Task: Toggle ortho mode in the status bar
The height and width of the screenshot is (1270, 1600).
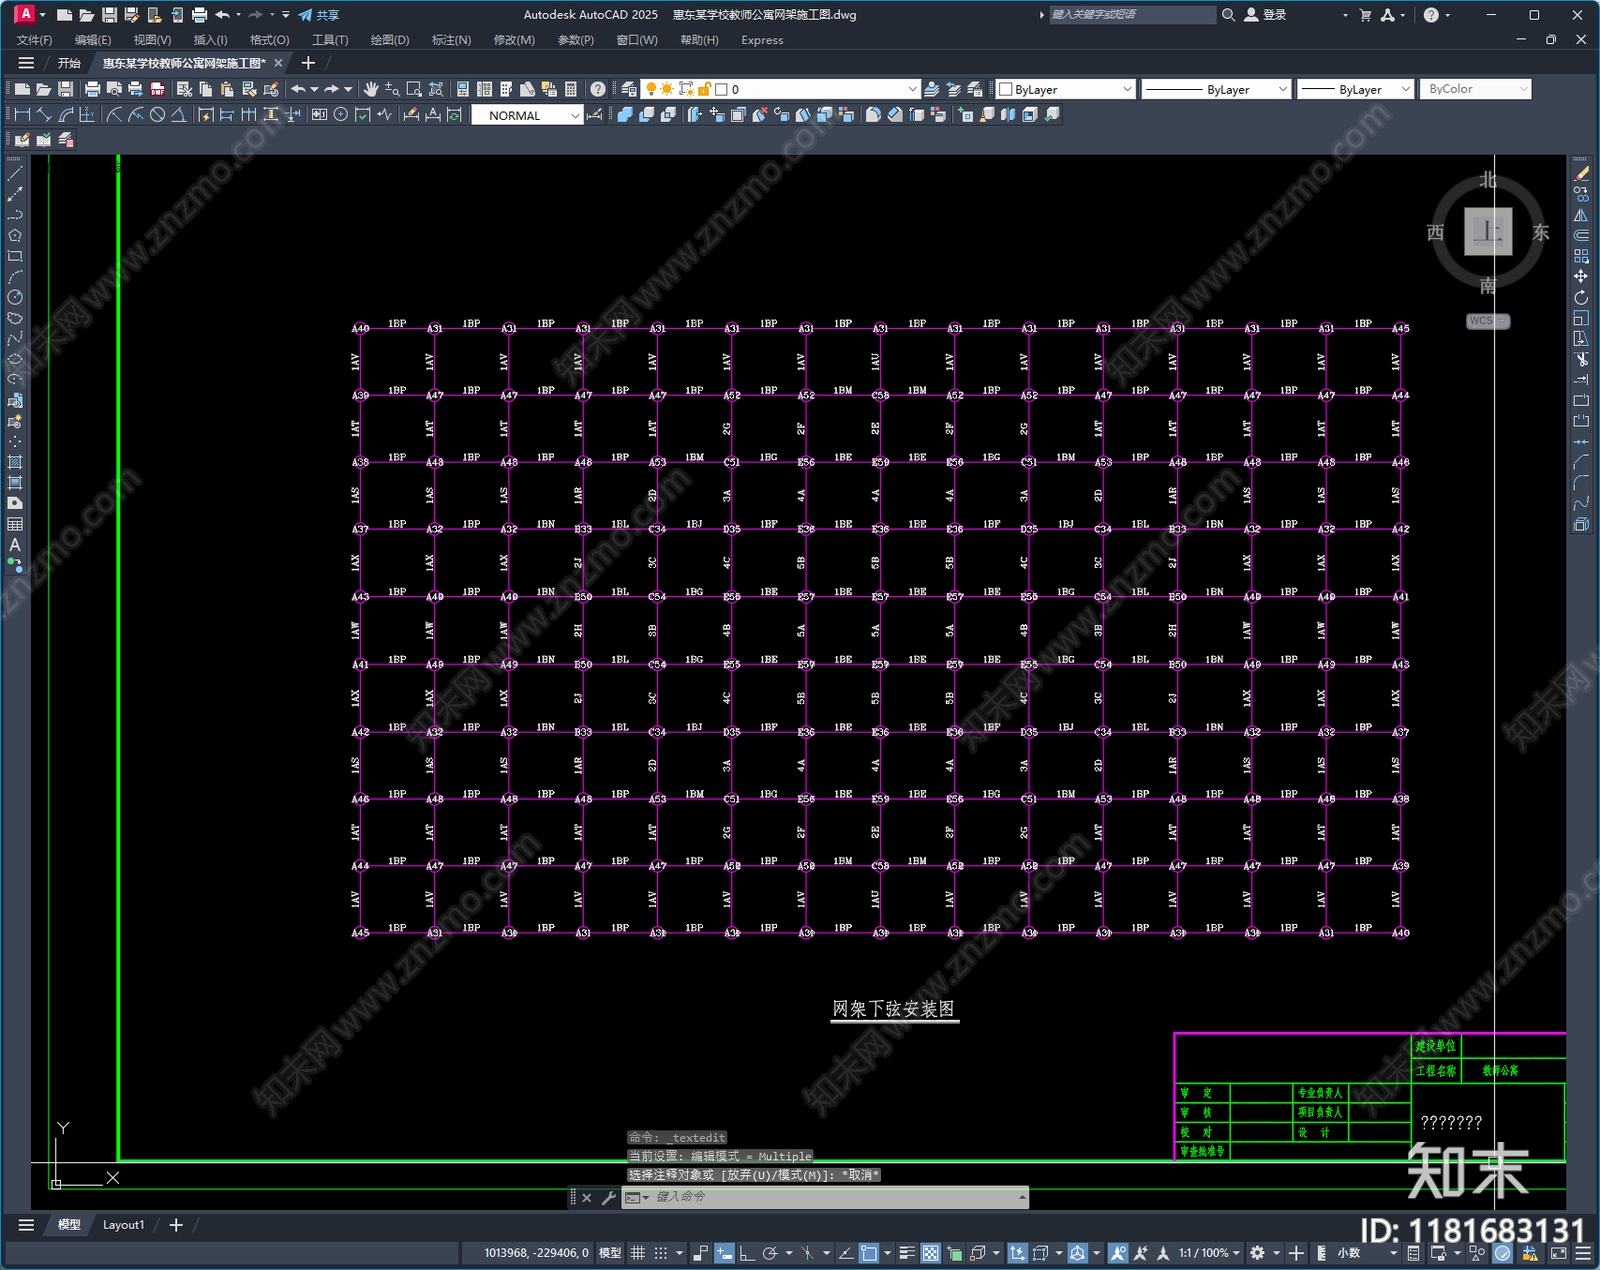Action: [746, 1253]
